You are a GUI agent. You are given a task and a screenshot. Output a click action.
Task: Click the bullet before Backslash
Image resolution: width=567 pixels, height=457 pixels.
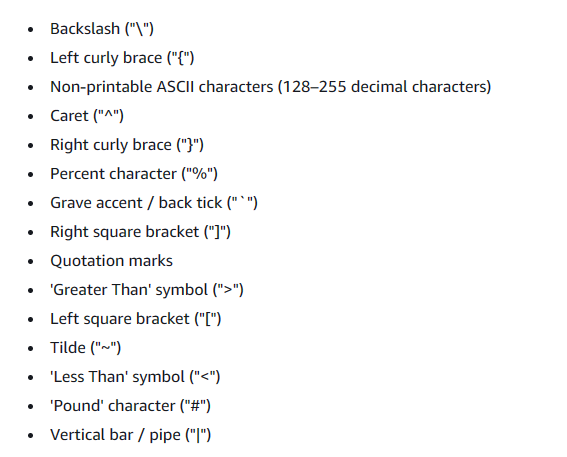point(31,29)
